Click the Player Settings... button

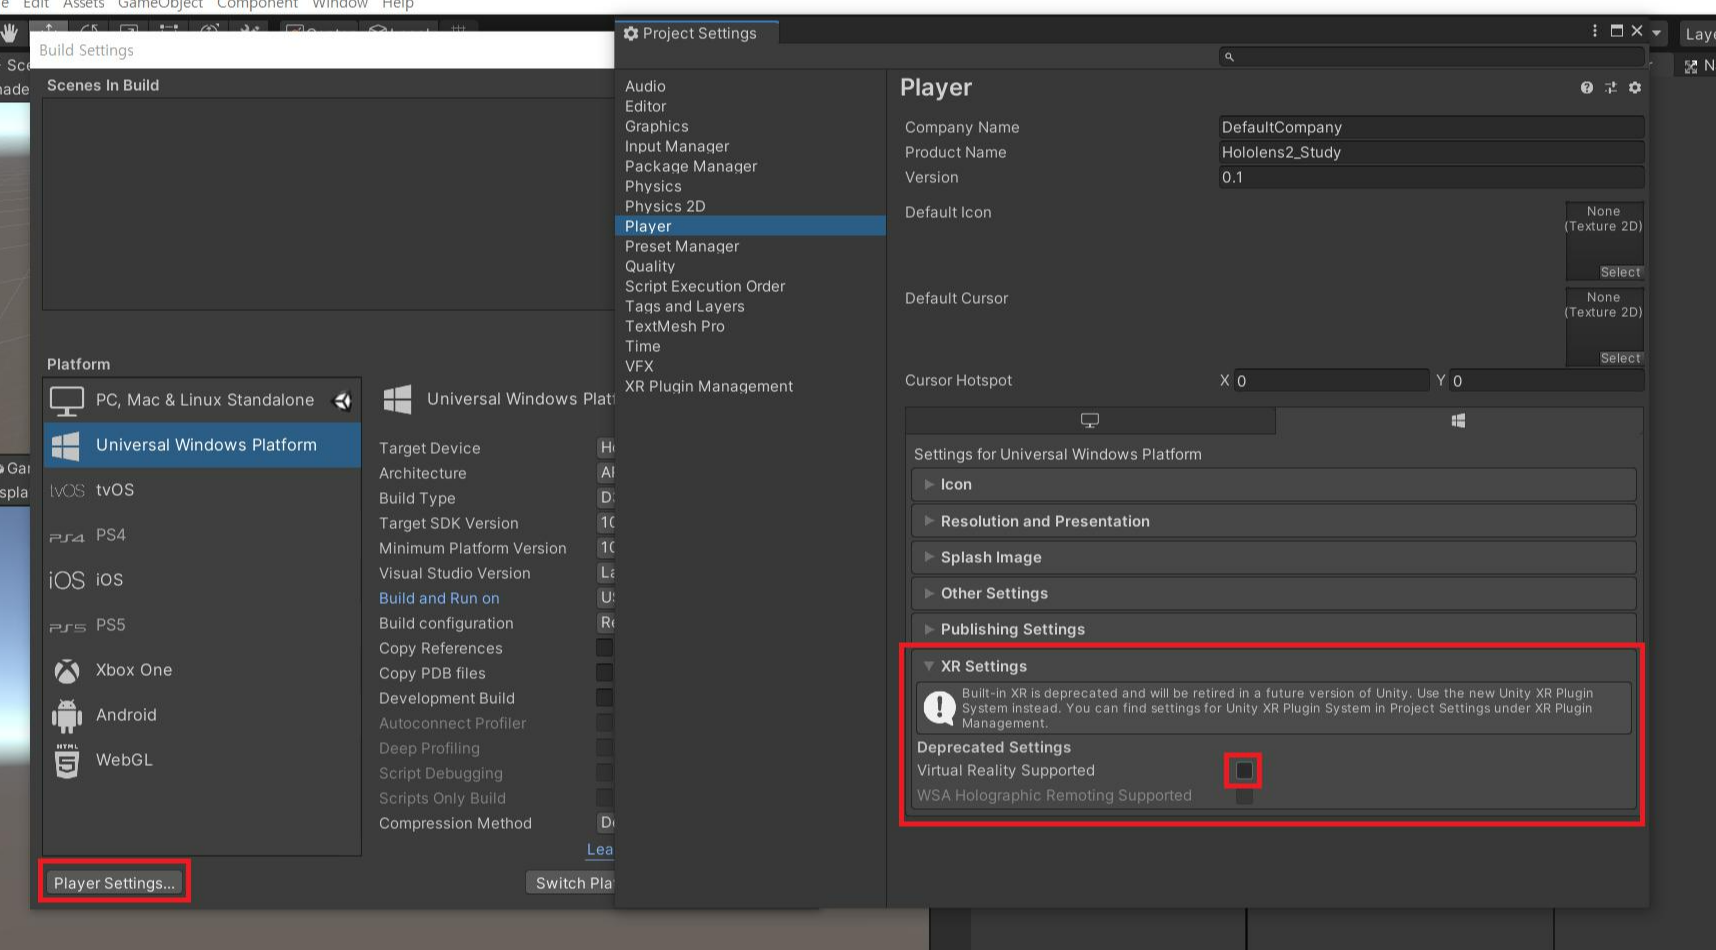point(114,883)
